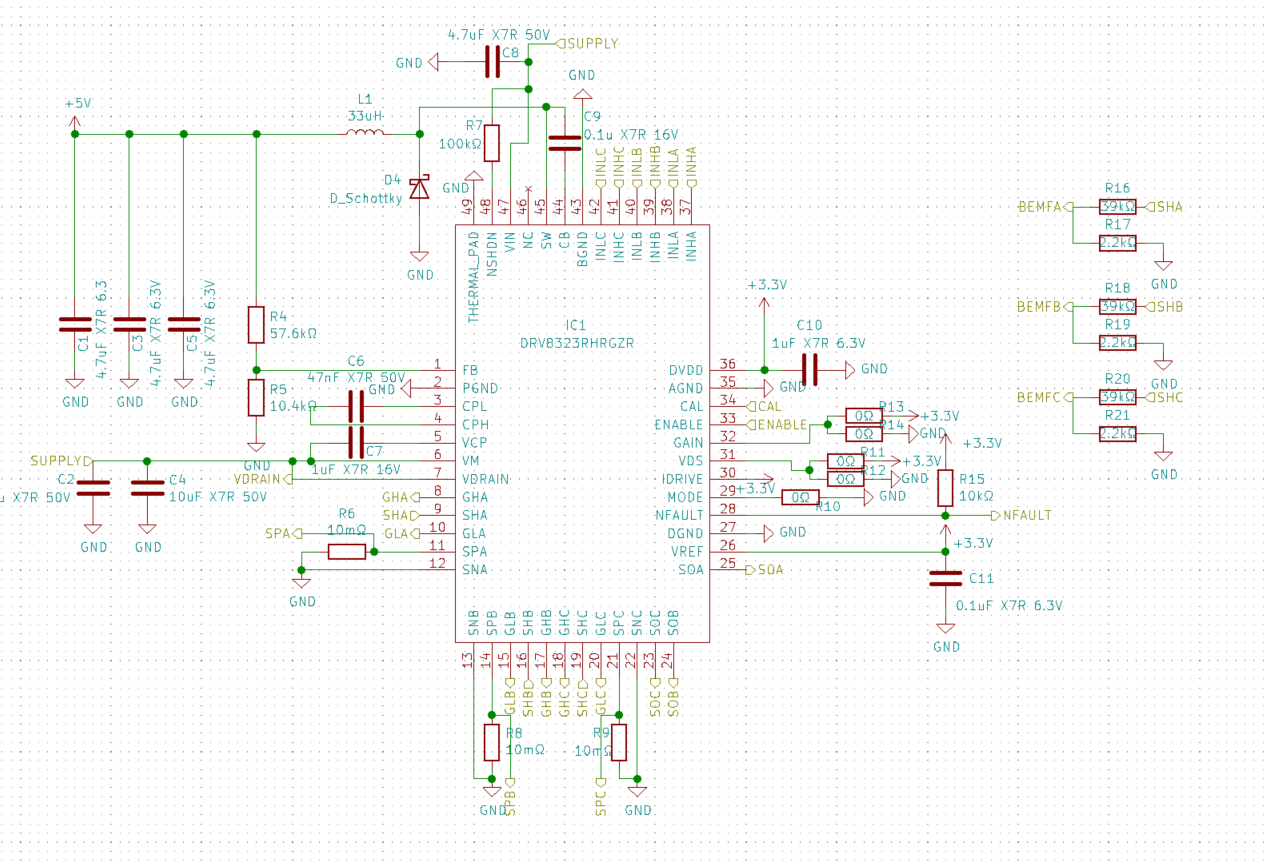The height and width of the screenshot is (866, 1269).
Task: Select the NFAULT global label
Action: point(1020,515)
